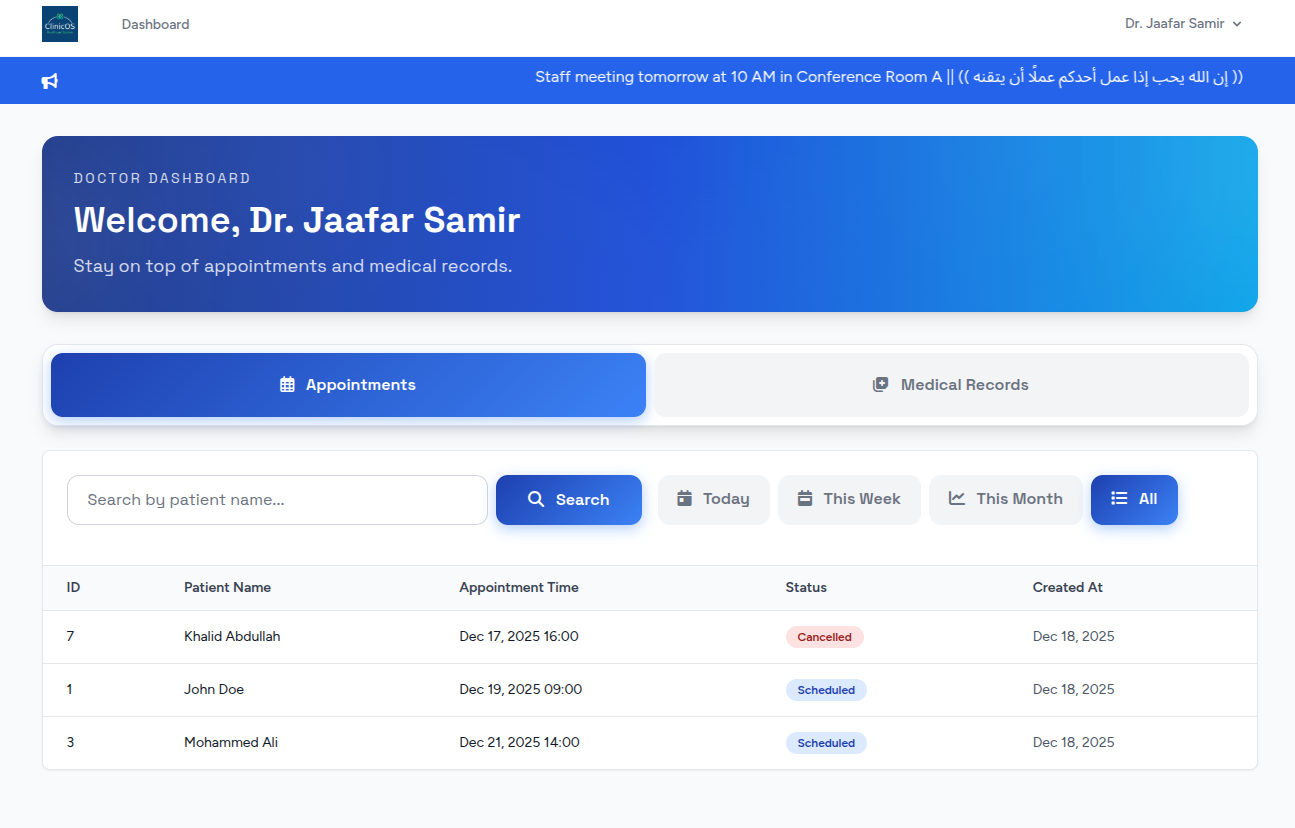1295x828 pixels.
Task: Click the calendar icon on Appointments tab
Action: pos(287,385)
